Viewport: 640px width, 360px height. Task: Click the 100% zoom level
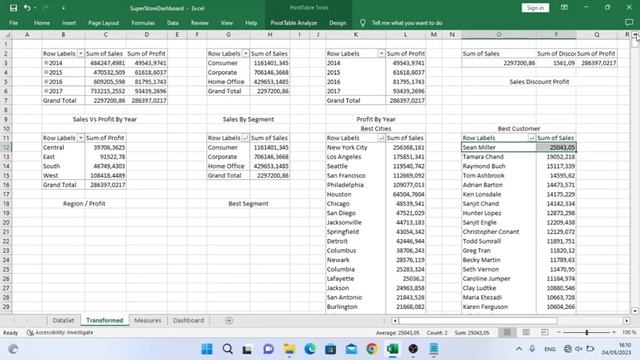pyautogui.click(x=629, y=332)
